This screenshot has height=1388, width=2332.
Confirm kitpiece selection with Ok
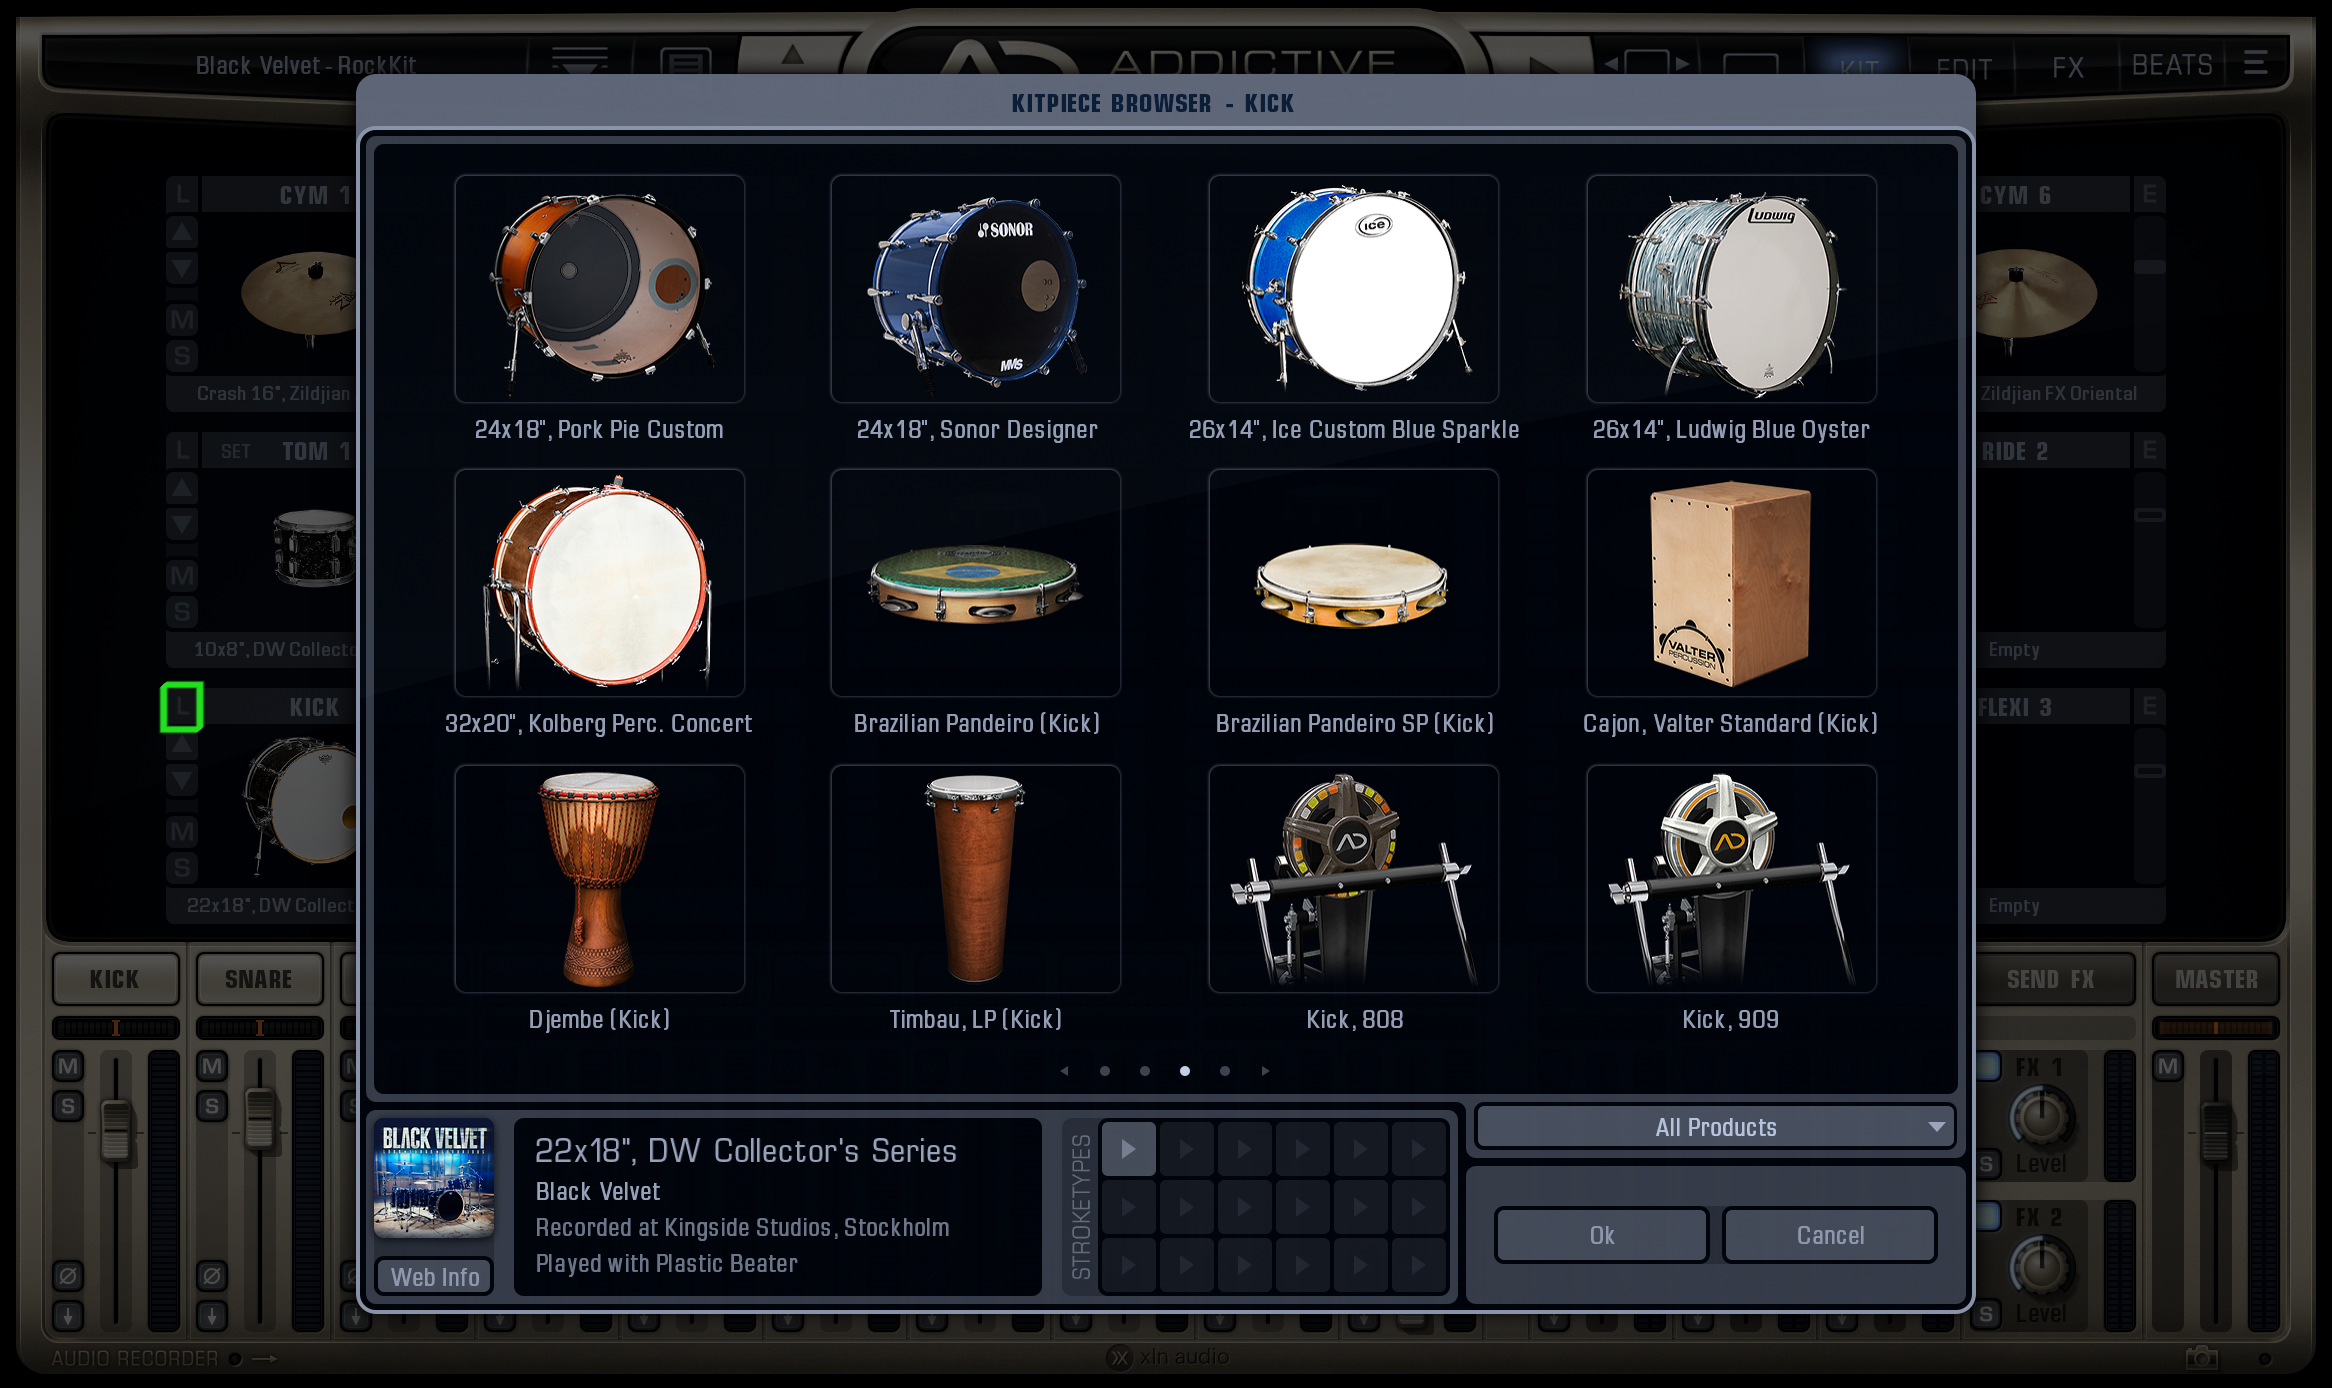click(x=1602, y=1235)
